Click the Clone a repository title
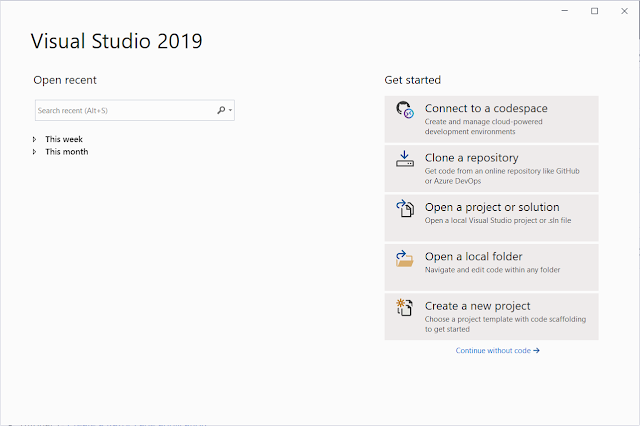 471,158
